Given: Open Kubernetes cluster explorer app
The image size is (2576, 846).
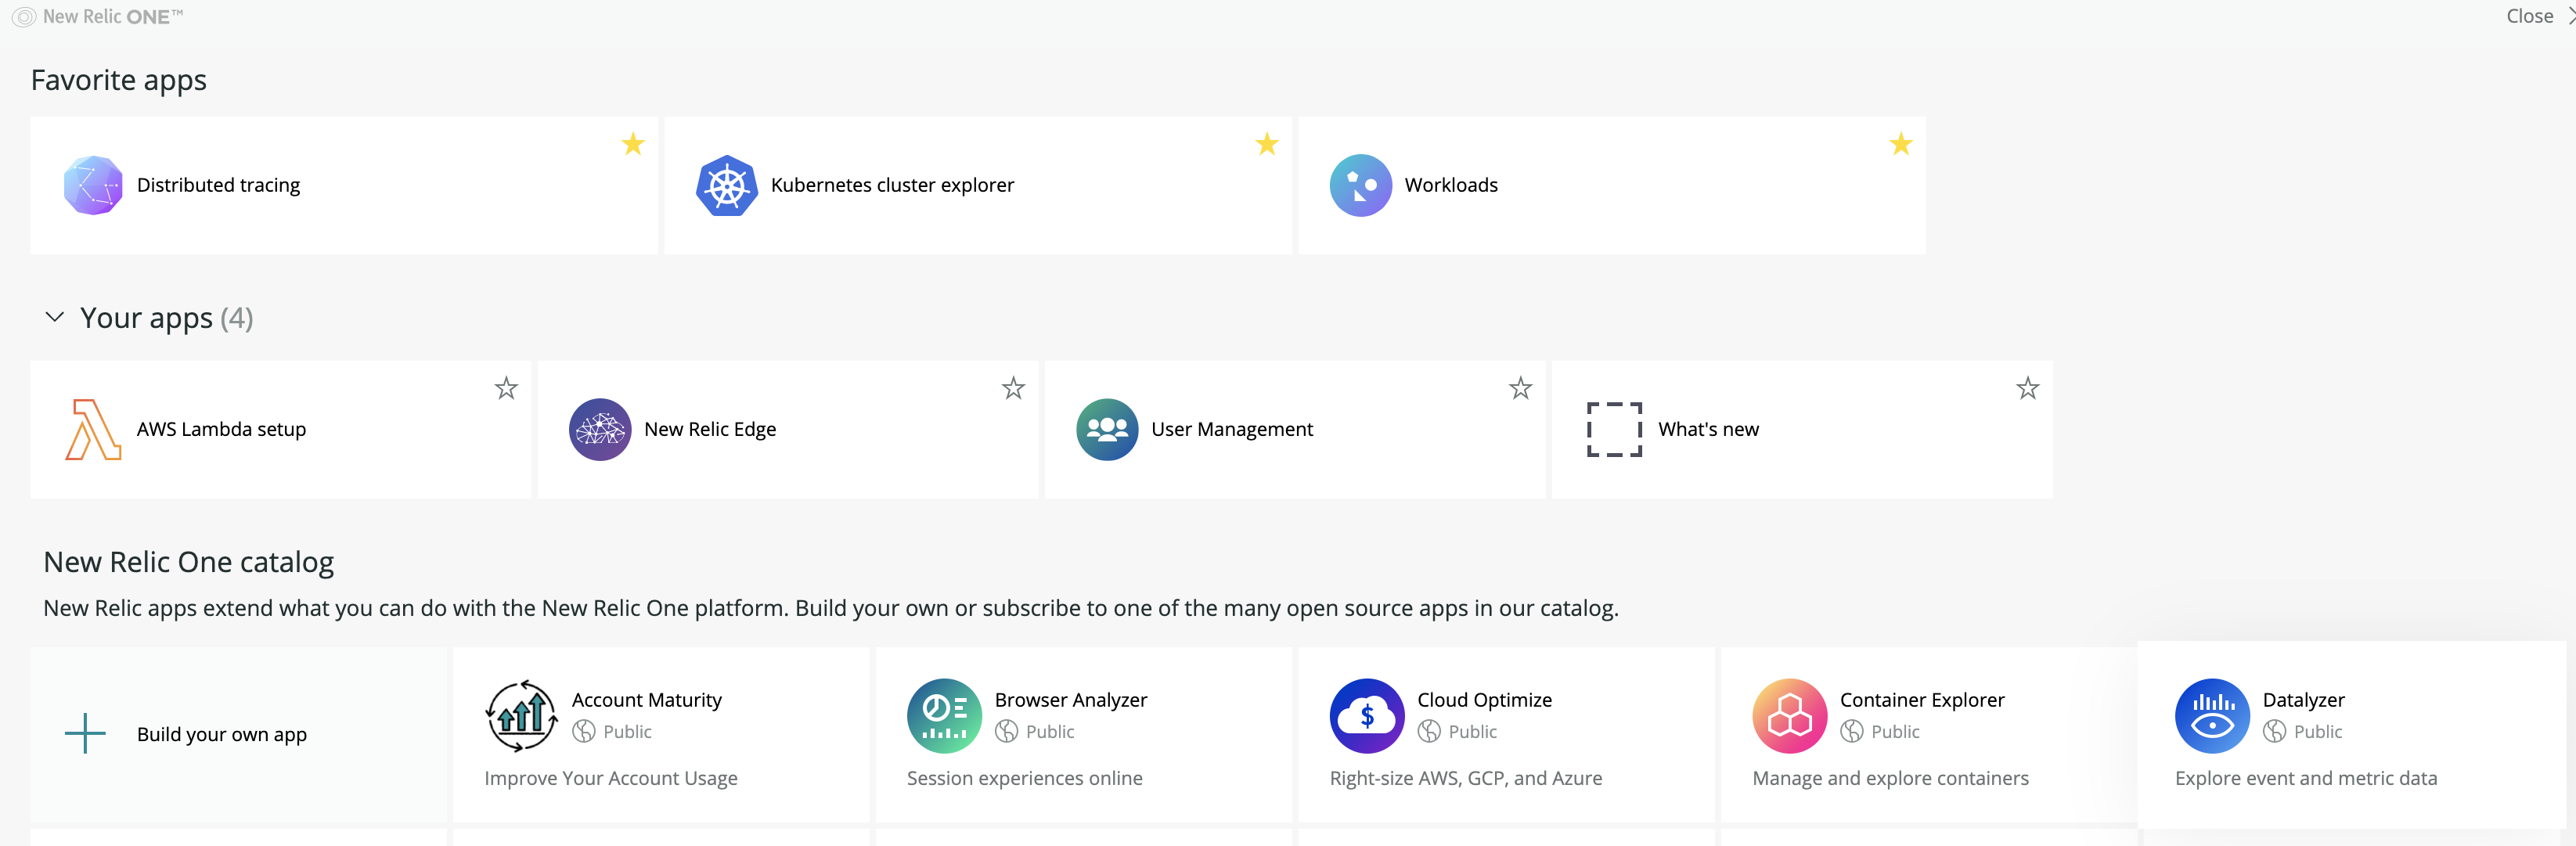Looking at the screenshot, I should [978, 185].
